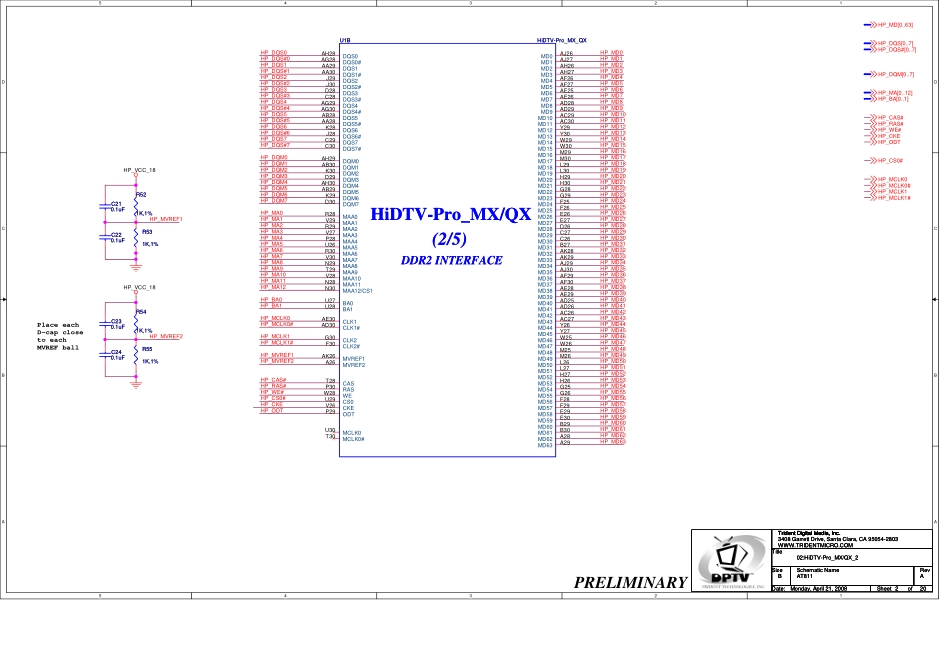Click the HP_MVREF1 net label by R52

(166, 218)
